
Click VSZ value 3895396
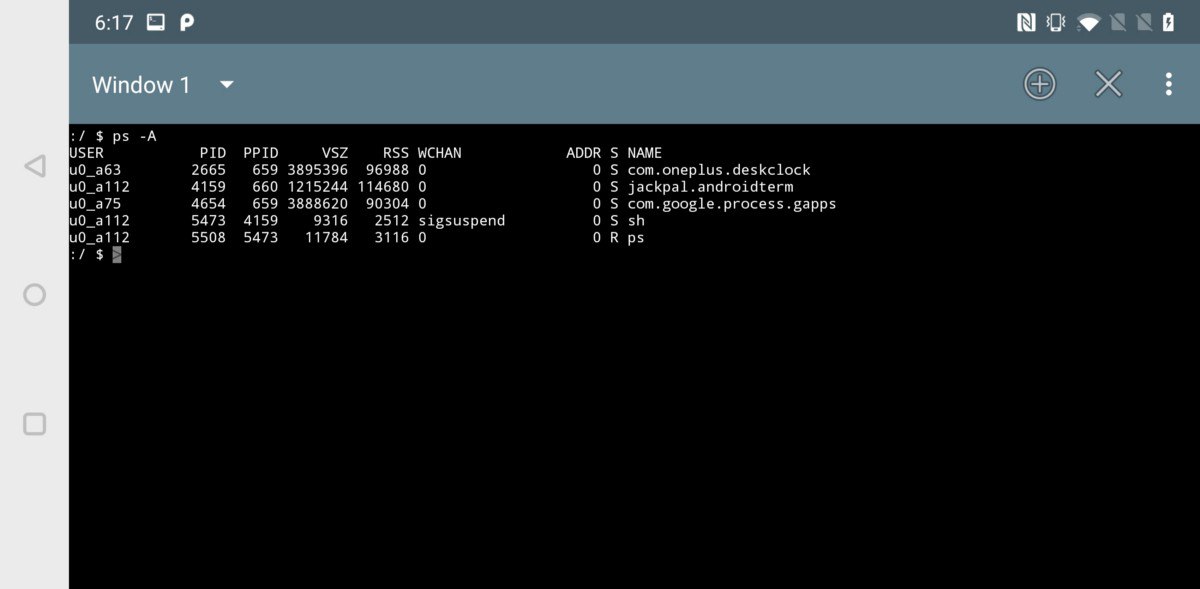(x=317, y=170)
